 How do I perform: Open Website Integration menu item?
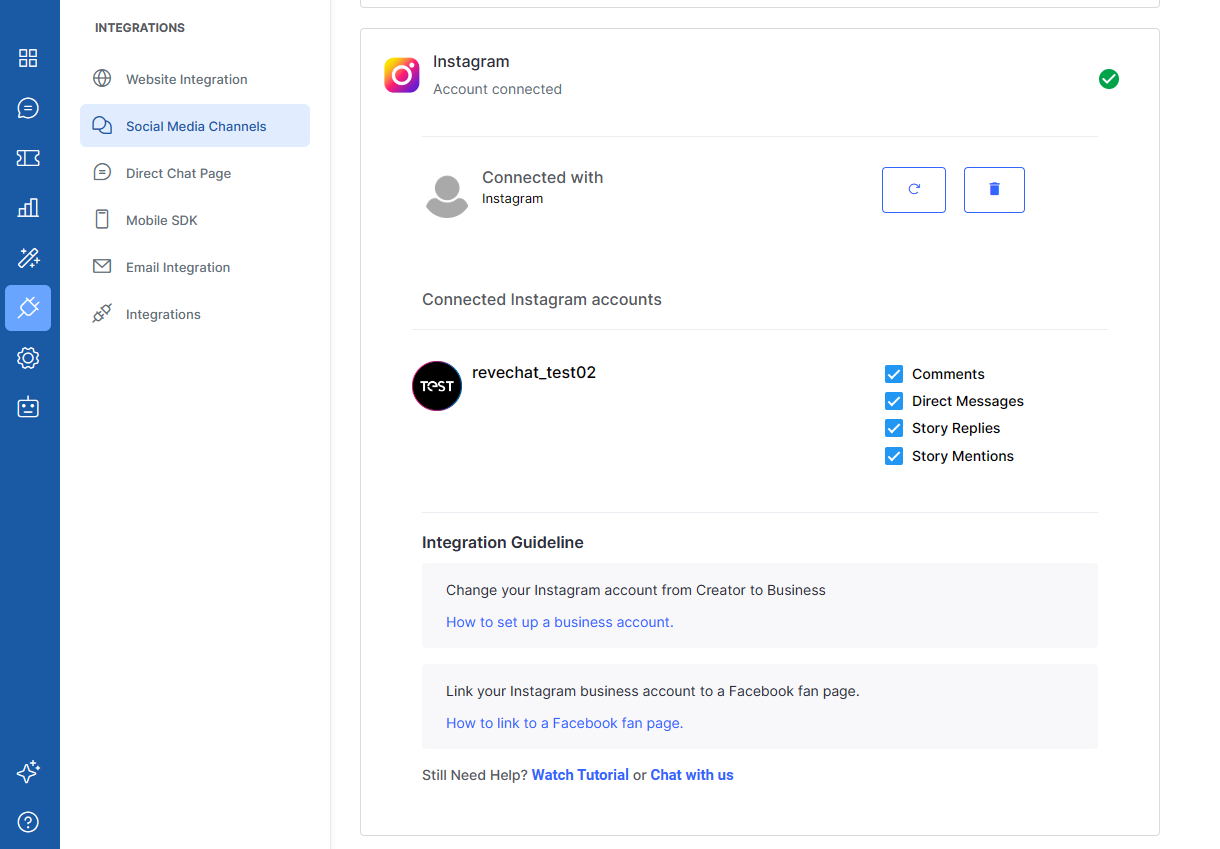(195, 79)
